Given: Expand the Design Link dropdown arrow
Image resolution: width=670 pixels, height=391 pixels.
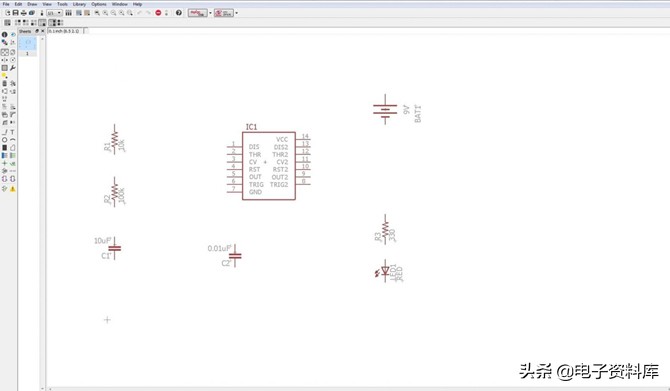Looking at the screenshot, I should (x=210, y=13).
